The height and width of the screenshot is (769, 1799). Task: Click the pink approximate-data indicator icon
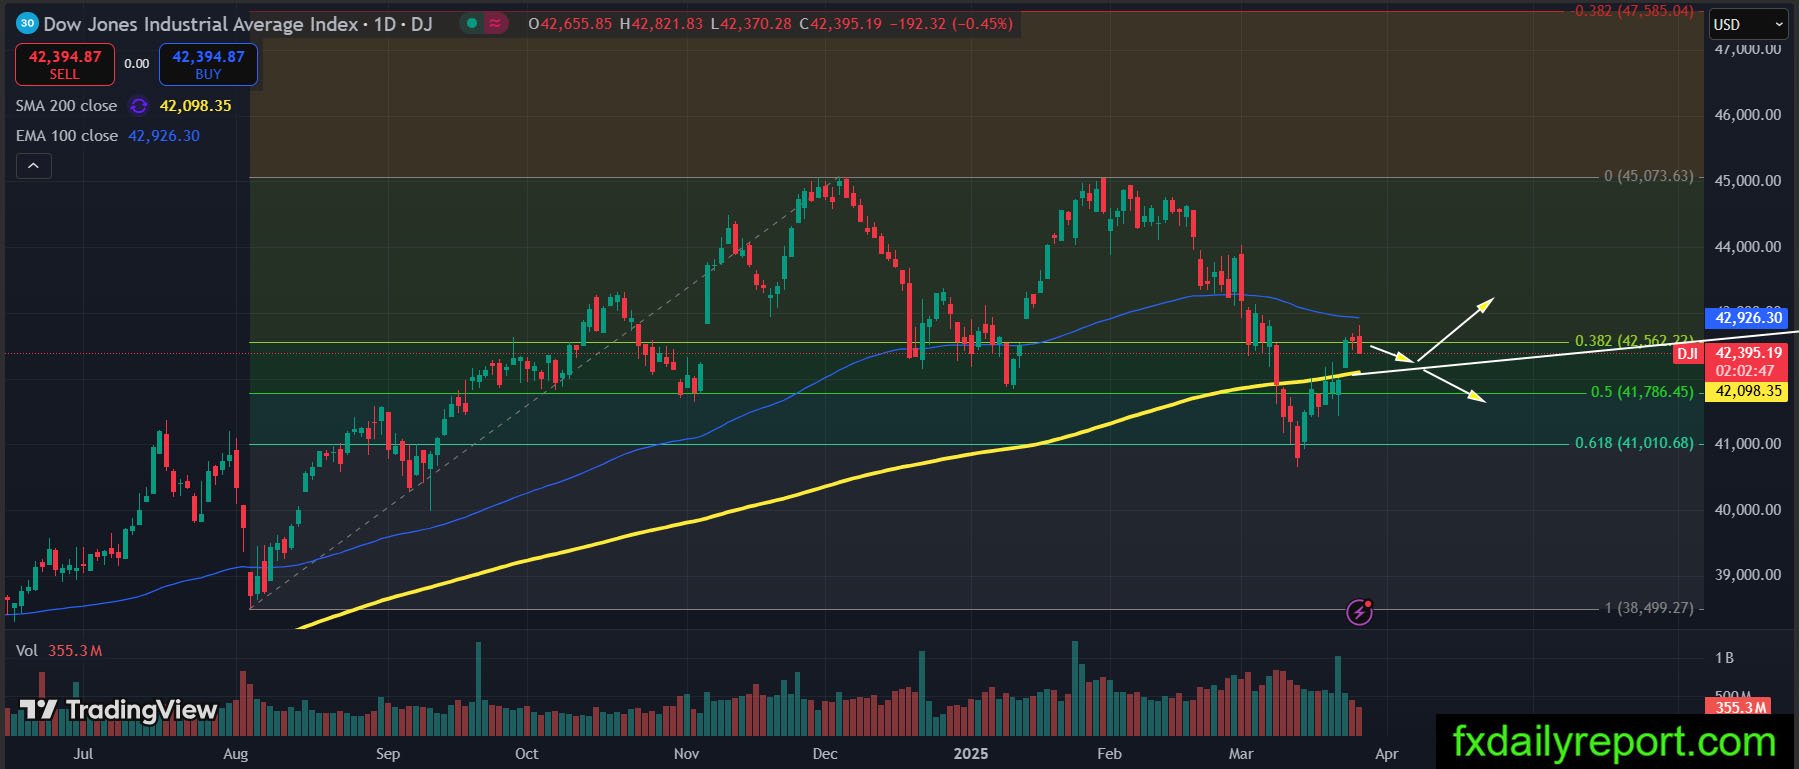click(494, 24)
